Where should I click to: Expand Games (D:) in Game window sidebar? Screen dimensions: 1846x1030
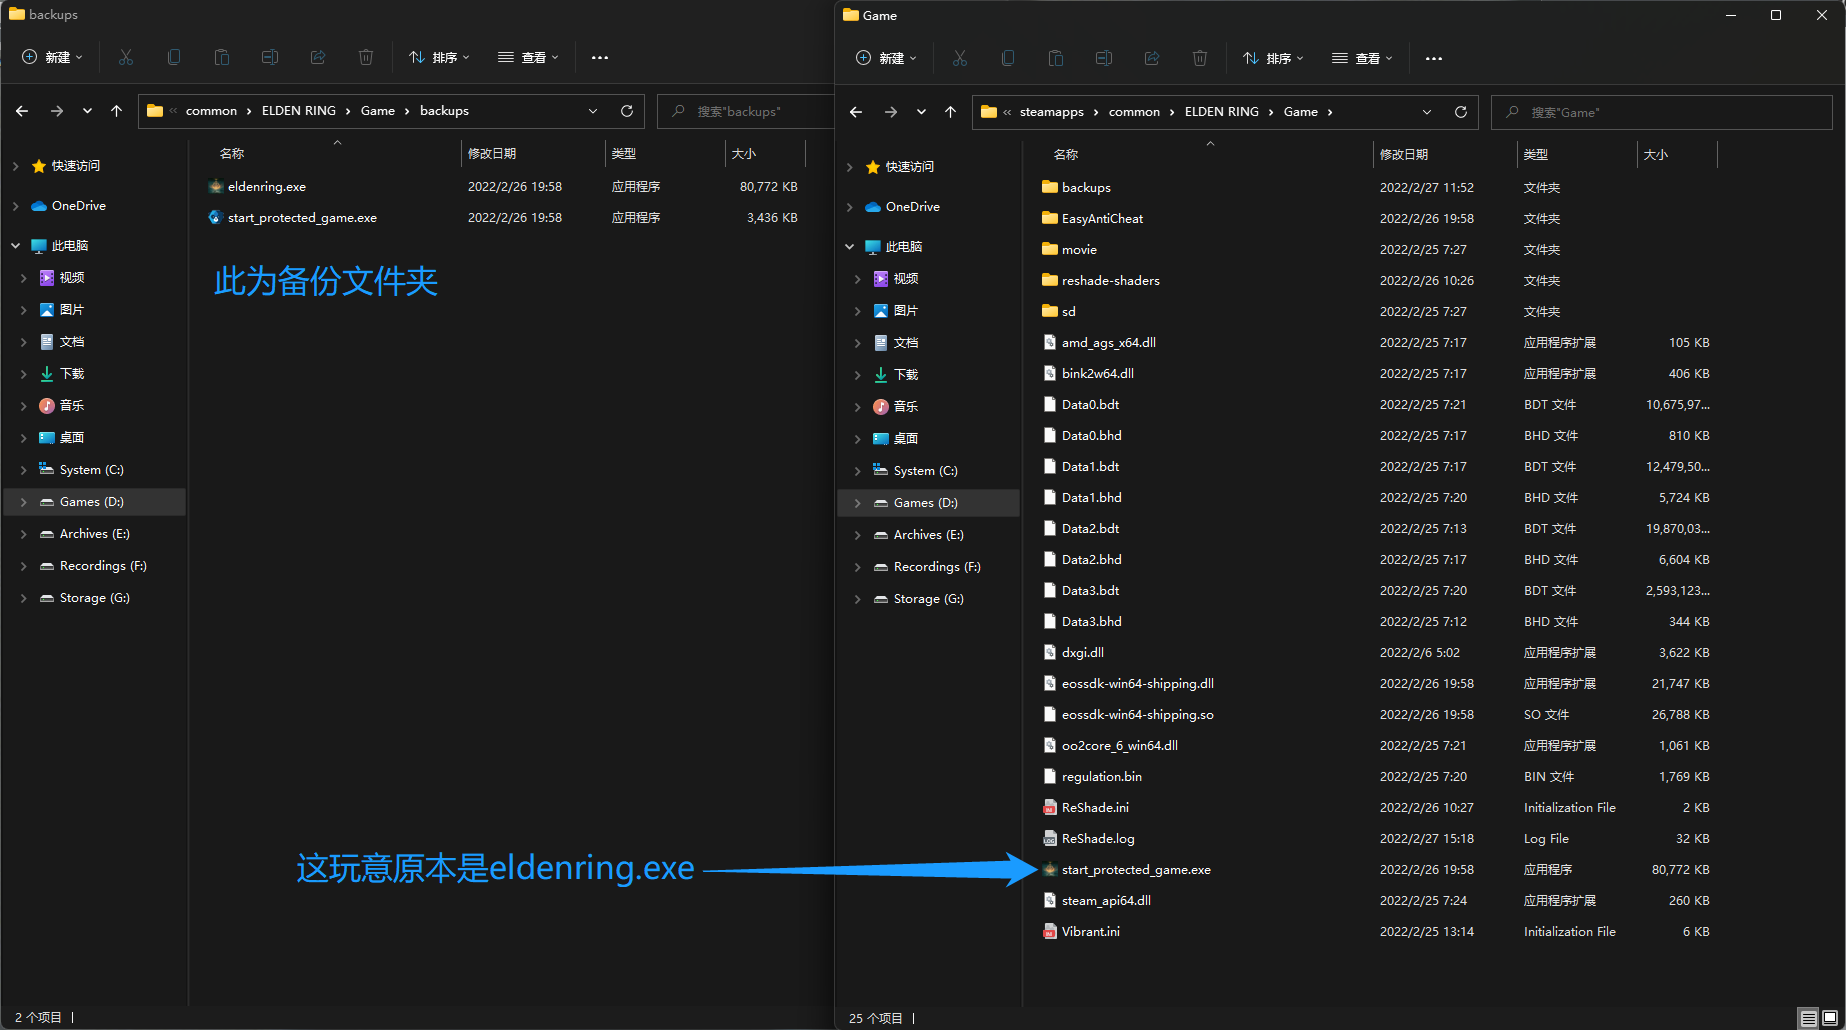tap(857, 503)
